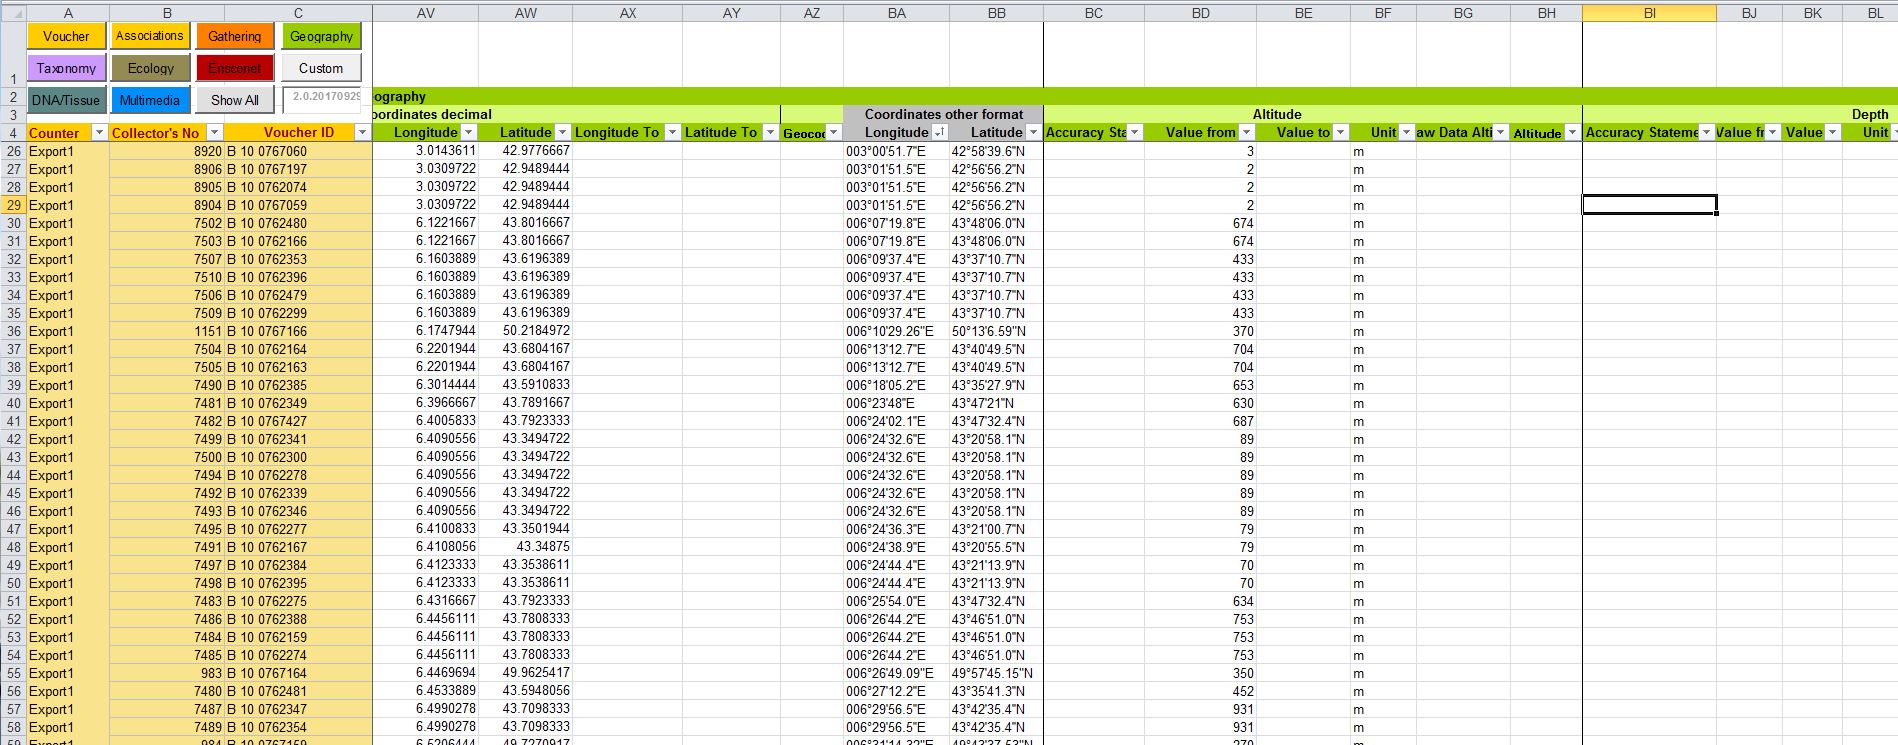
Task: Select row 29 header
Action: [14, 205]
